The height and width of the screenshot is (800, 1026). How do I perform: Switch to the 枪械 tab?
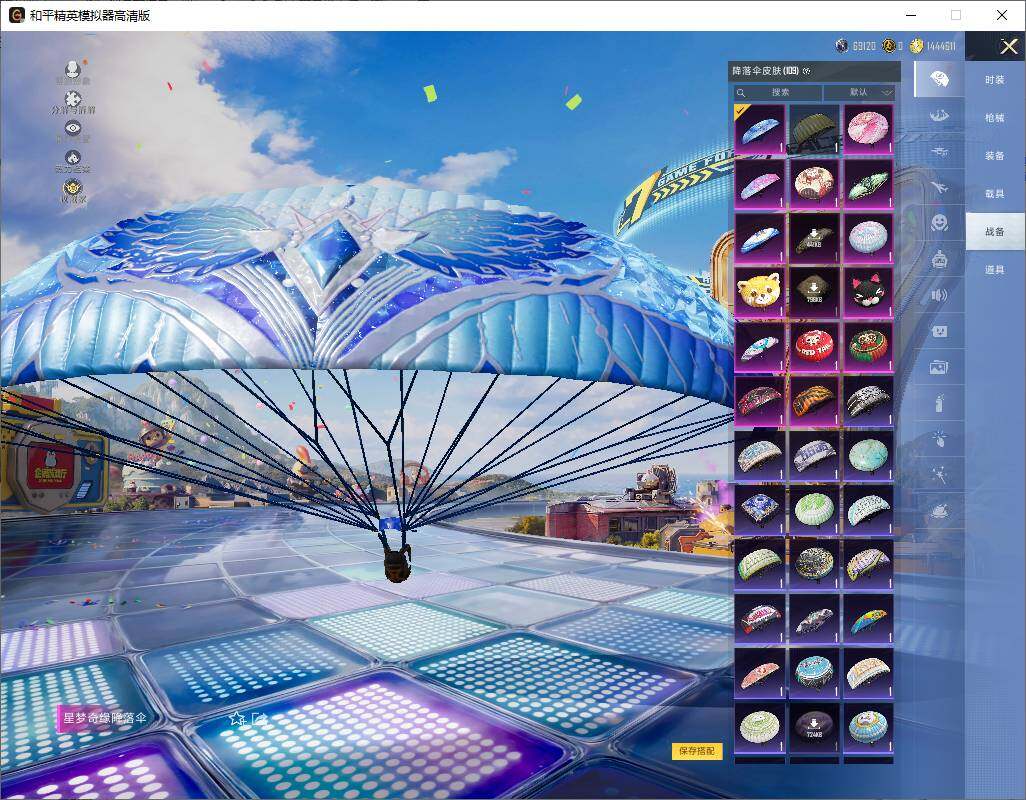[x=995, y=118]
